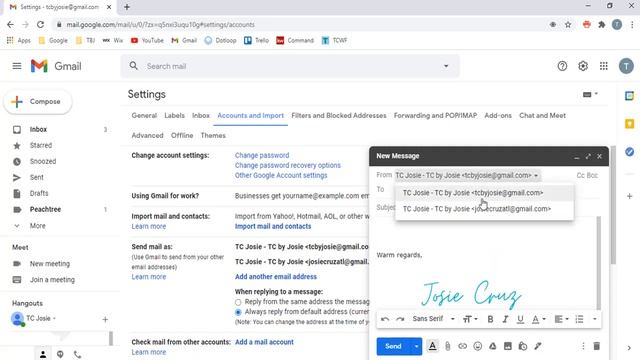Open more send options arrow
Viewport: 640px width, 360px height.
click(416, 346)
